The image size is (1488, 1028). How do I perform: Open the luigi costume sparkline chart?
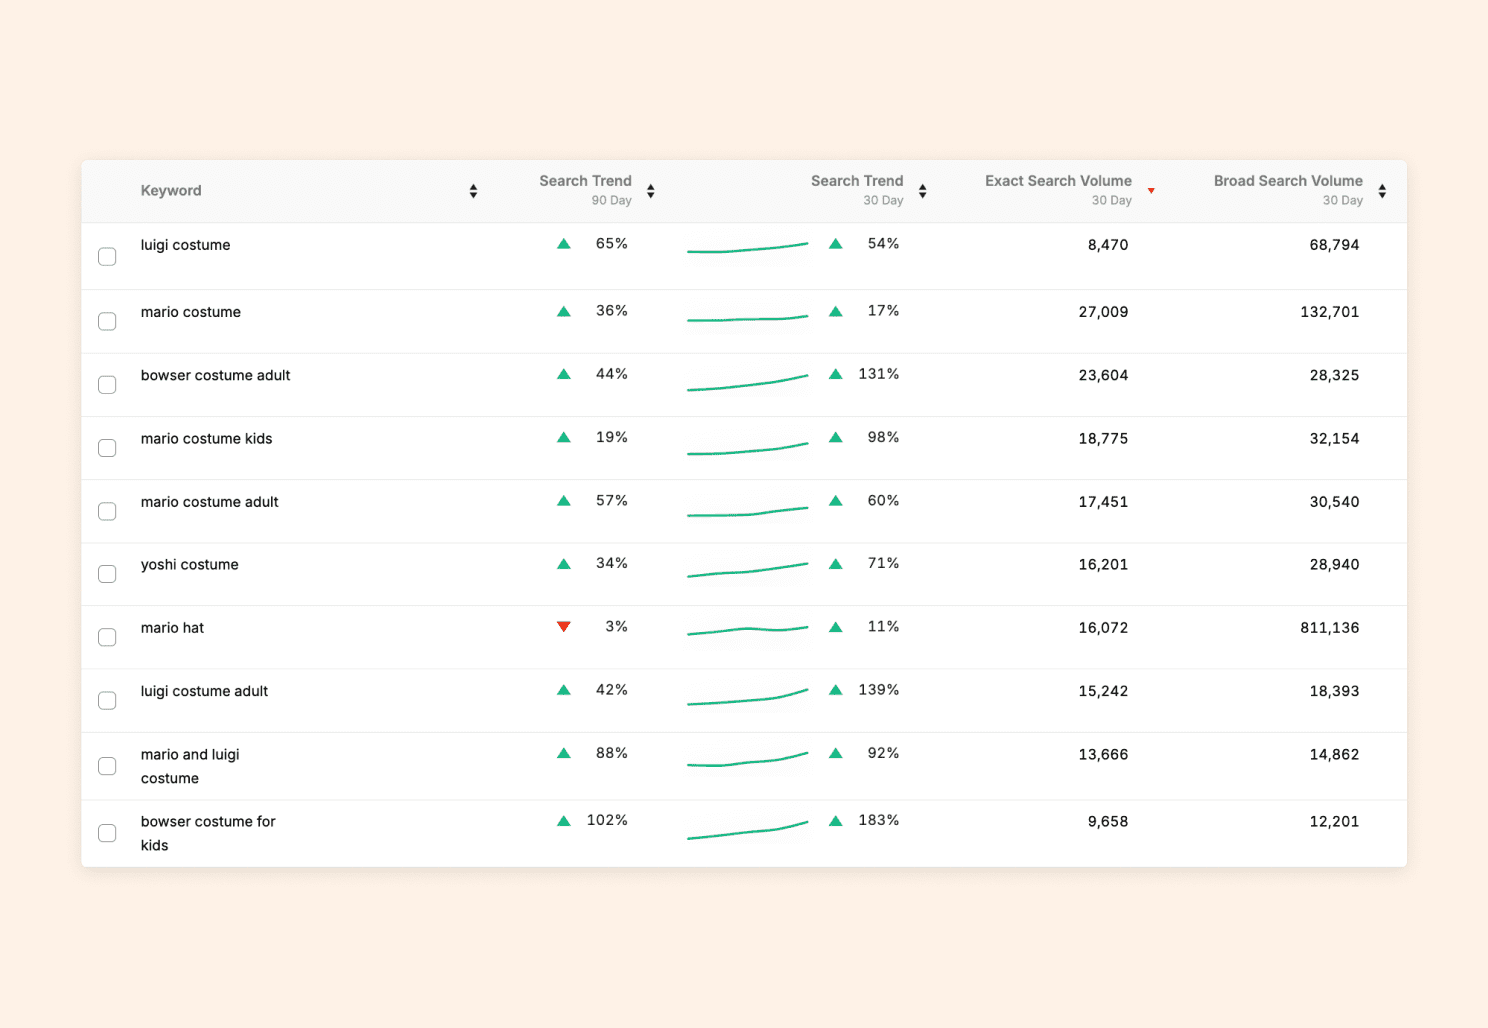point(747,247)
